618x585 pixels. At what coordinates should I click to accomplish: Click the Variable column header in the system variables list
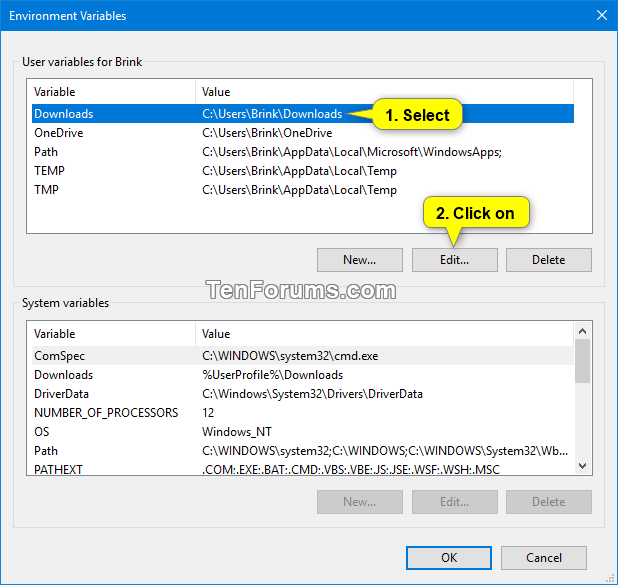[x=114, y=334]
